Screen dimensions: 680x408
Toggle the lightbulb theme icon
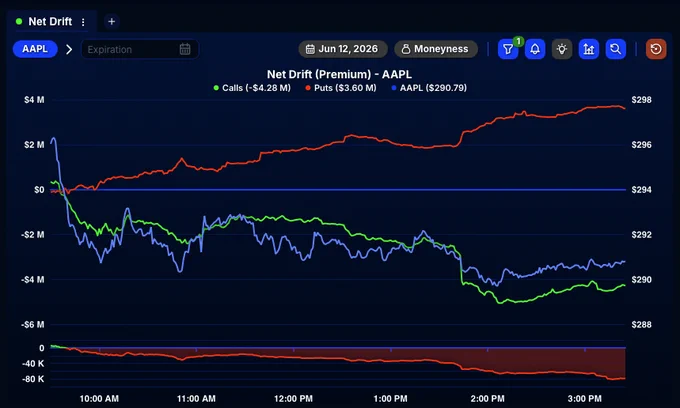click(x=562, y=49)
